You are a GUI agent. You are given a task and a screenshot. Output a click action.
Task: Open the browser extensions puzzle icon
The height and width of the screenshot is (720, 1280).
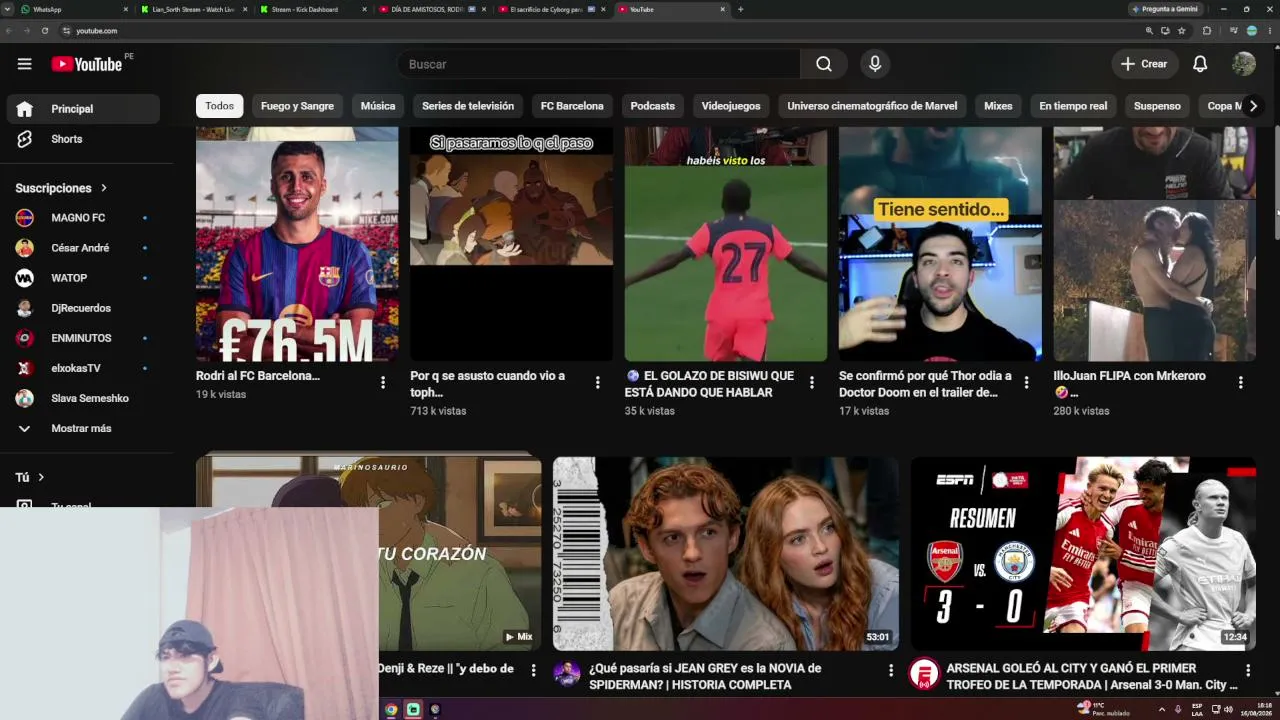(1207, 31)
